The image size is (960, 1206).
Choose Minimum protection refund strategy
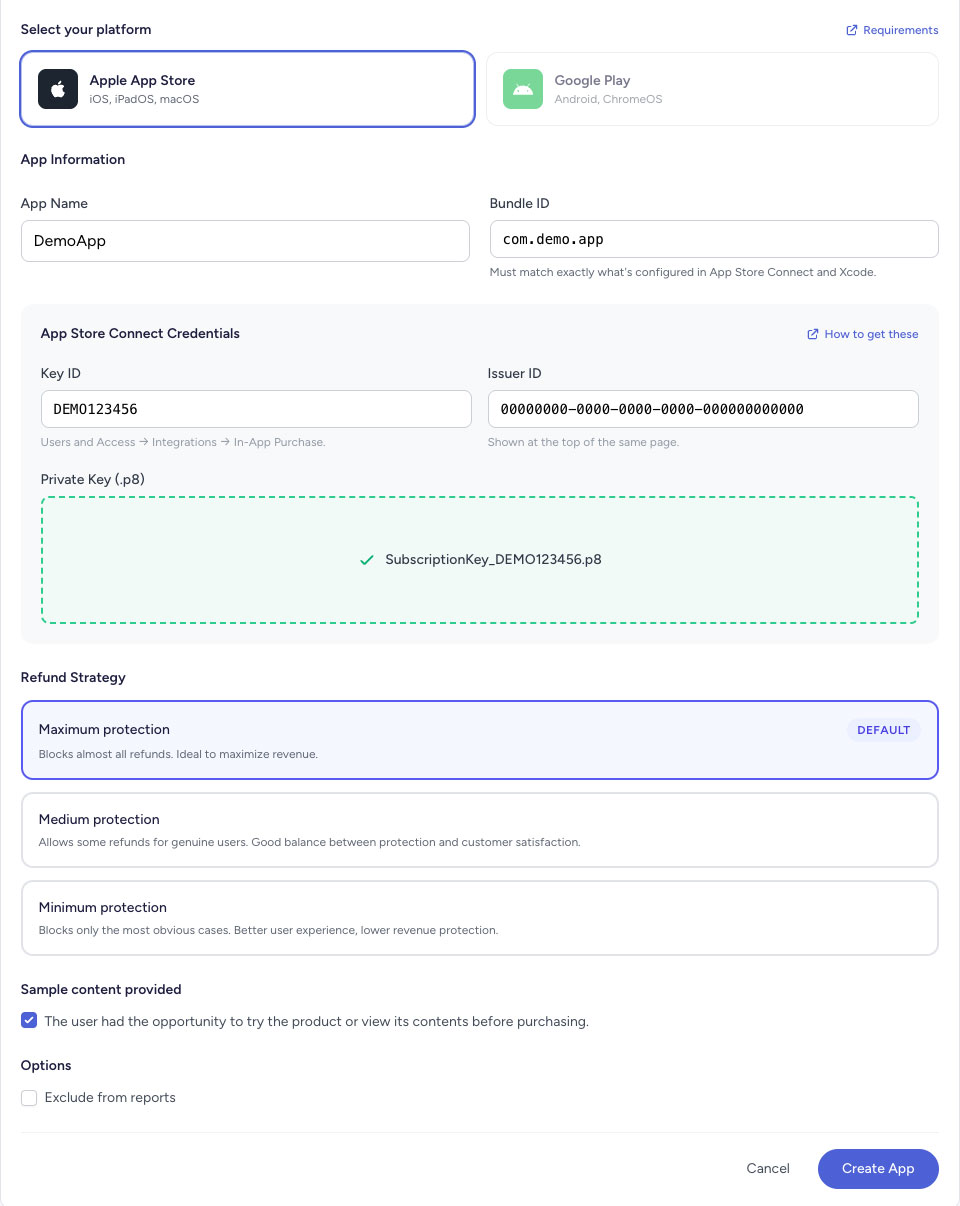coord(480,918)
